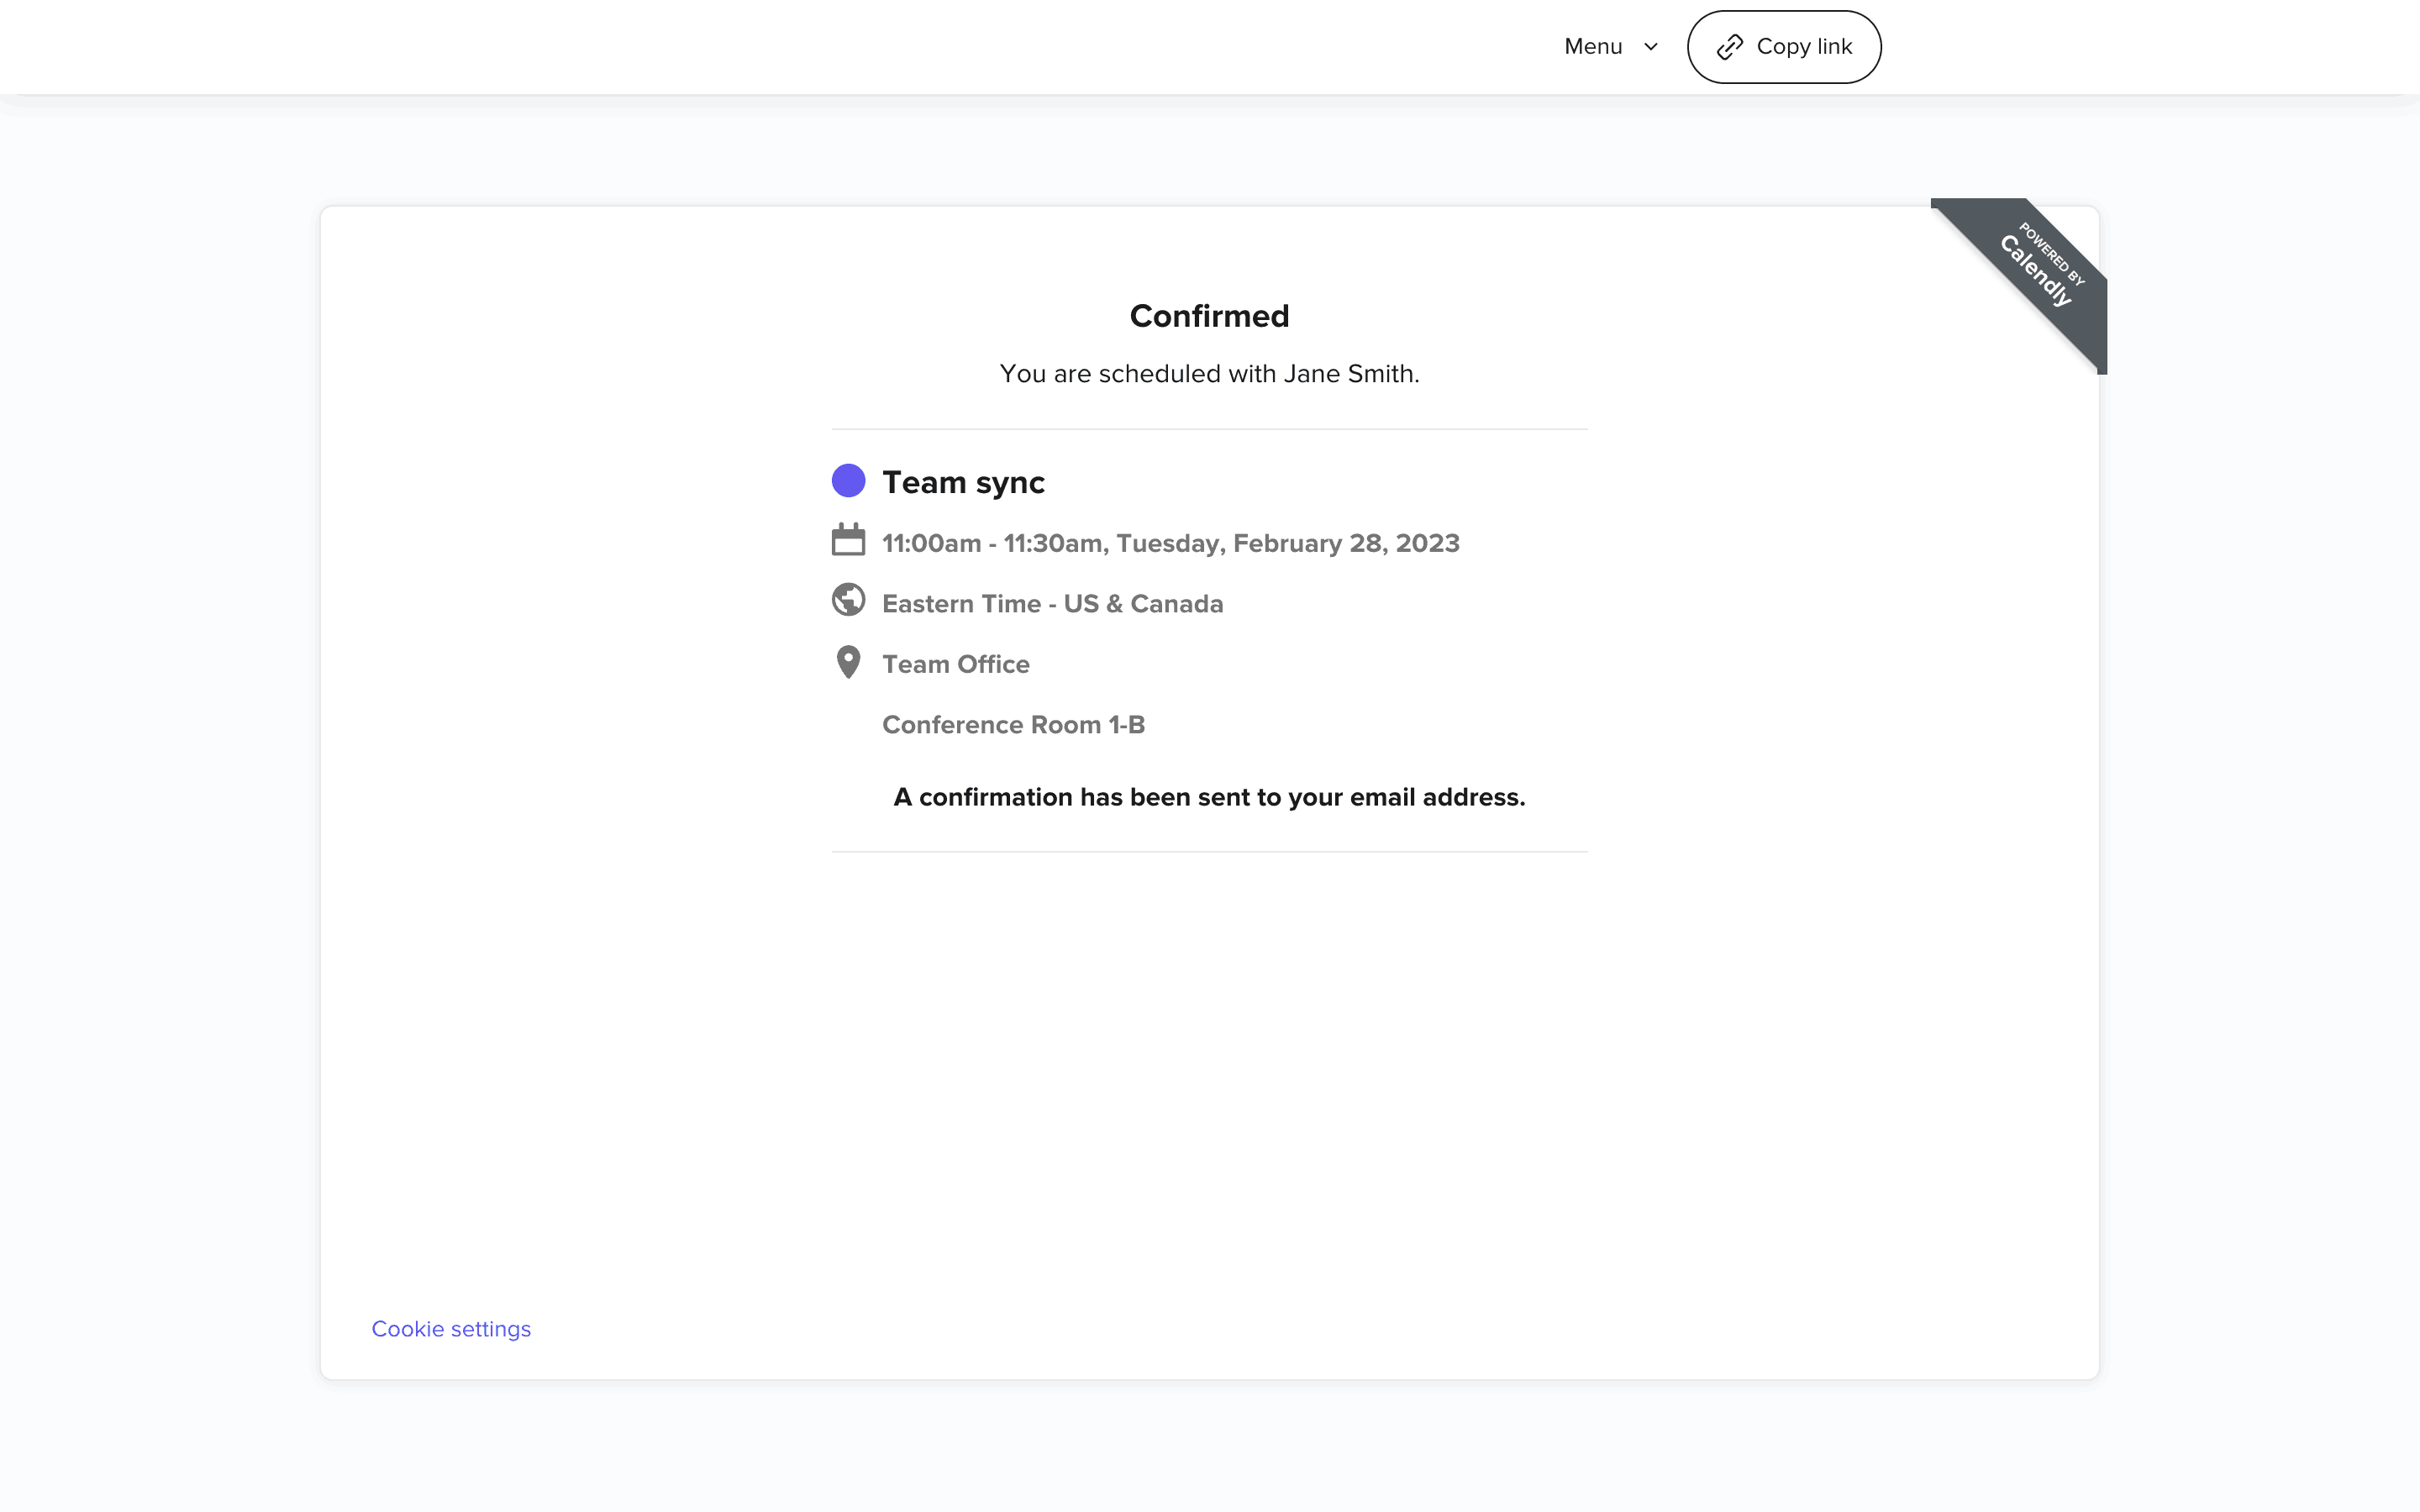This screenshot has height=1512, width=2420.
Task: Click the Copy link label text
Action: pyautogui.click(x=1804, y=47)
